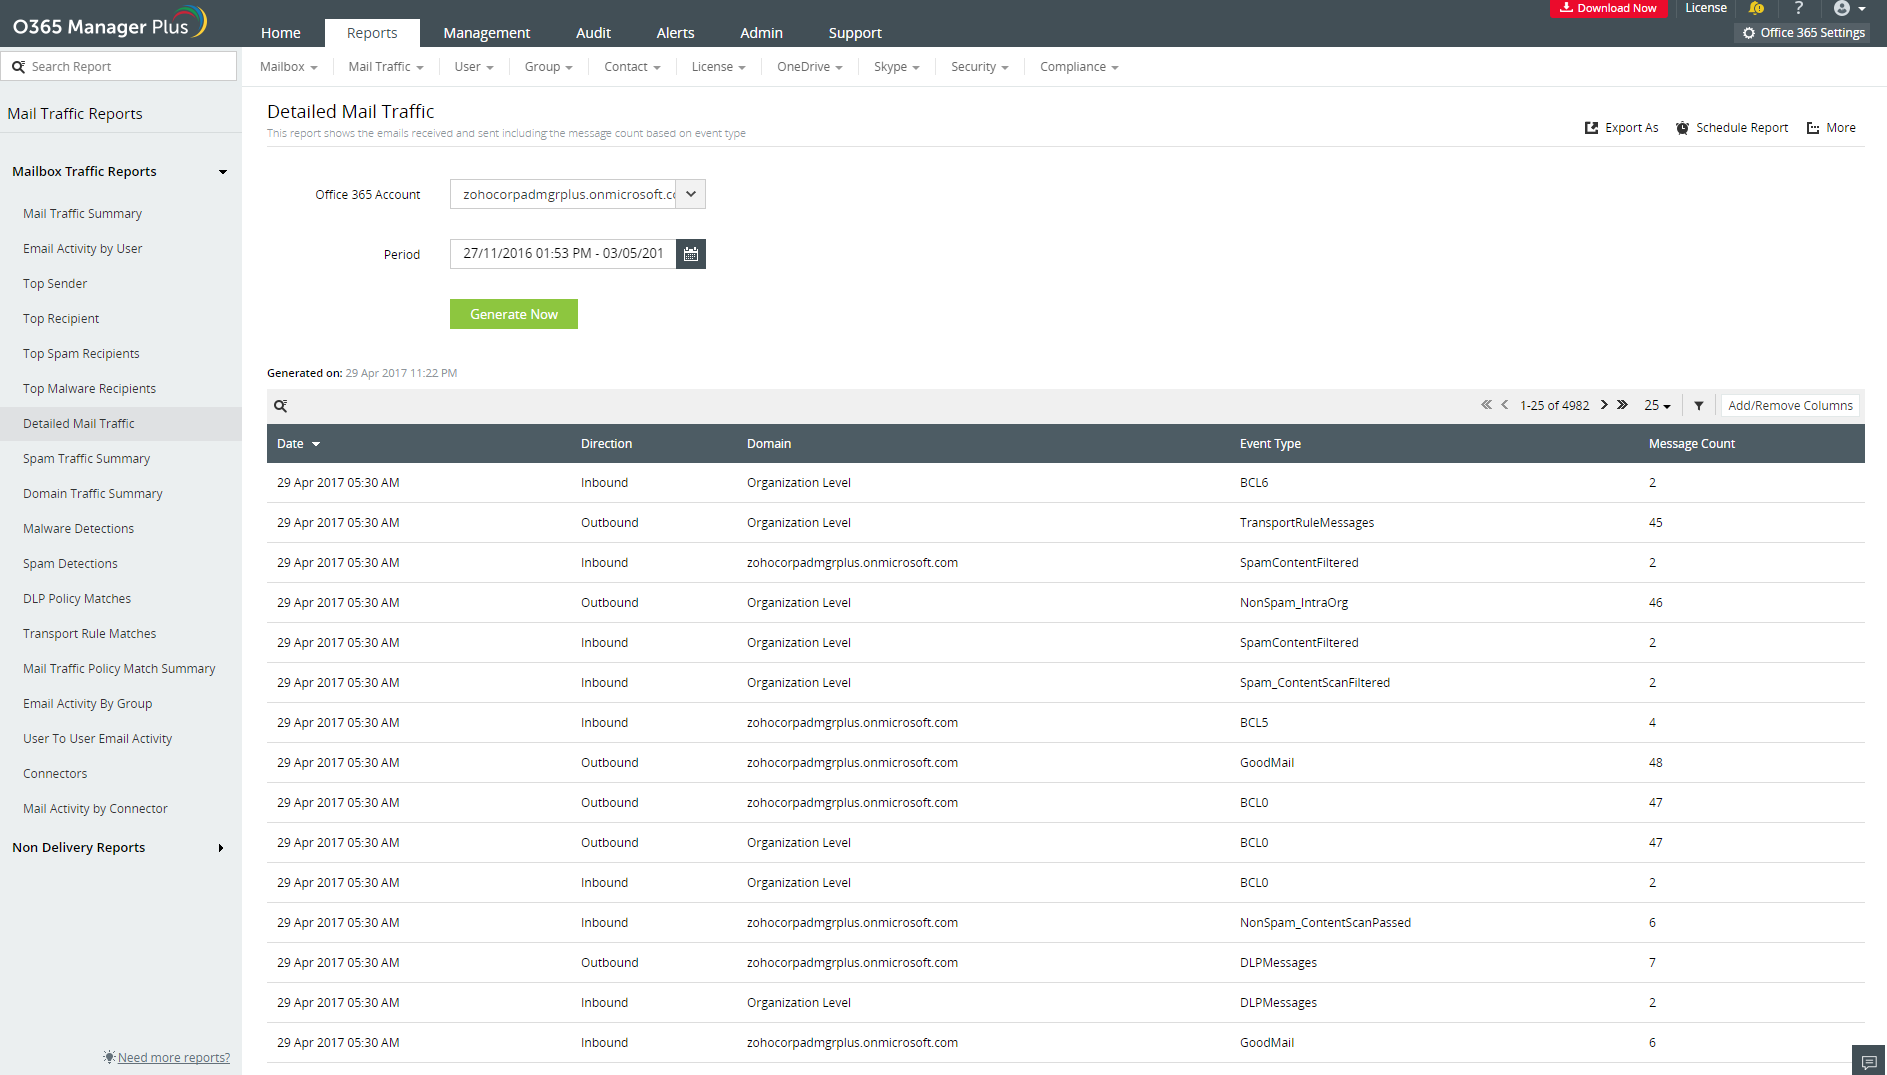Image resolution: width=1887 pixels, height=1075 pixels.
Task: Open the Email Activity by User report
Action: click(x=82, y=249)
